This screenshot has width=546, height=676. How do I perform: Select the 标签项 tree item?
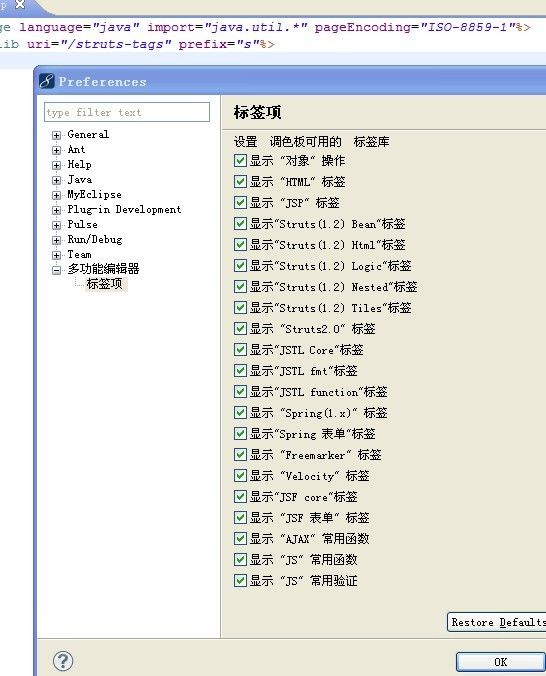pyautogui.click(x=104, y=284)
